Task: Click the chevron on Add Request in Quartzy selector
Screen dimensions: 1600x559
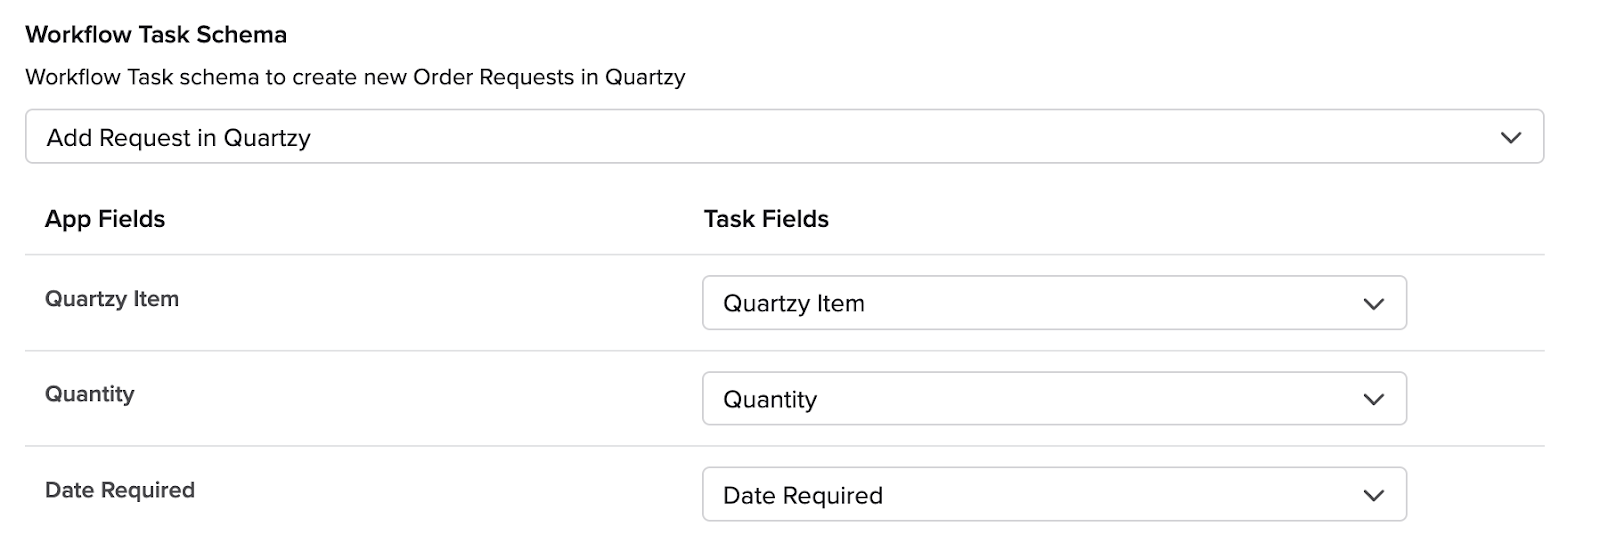Action: [1510, 138]
